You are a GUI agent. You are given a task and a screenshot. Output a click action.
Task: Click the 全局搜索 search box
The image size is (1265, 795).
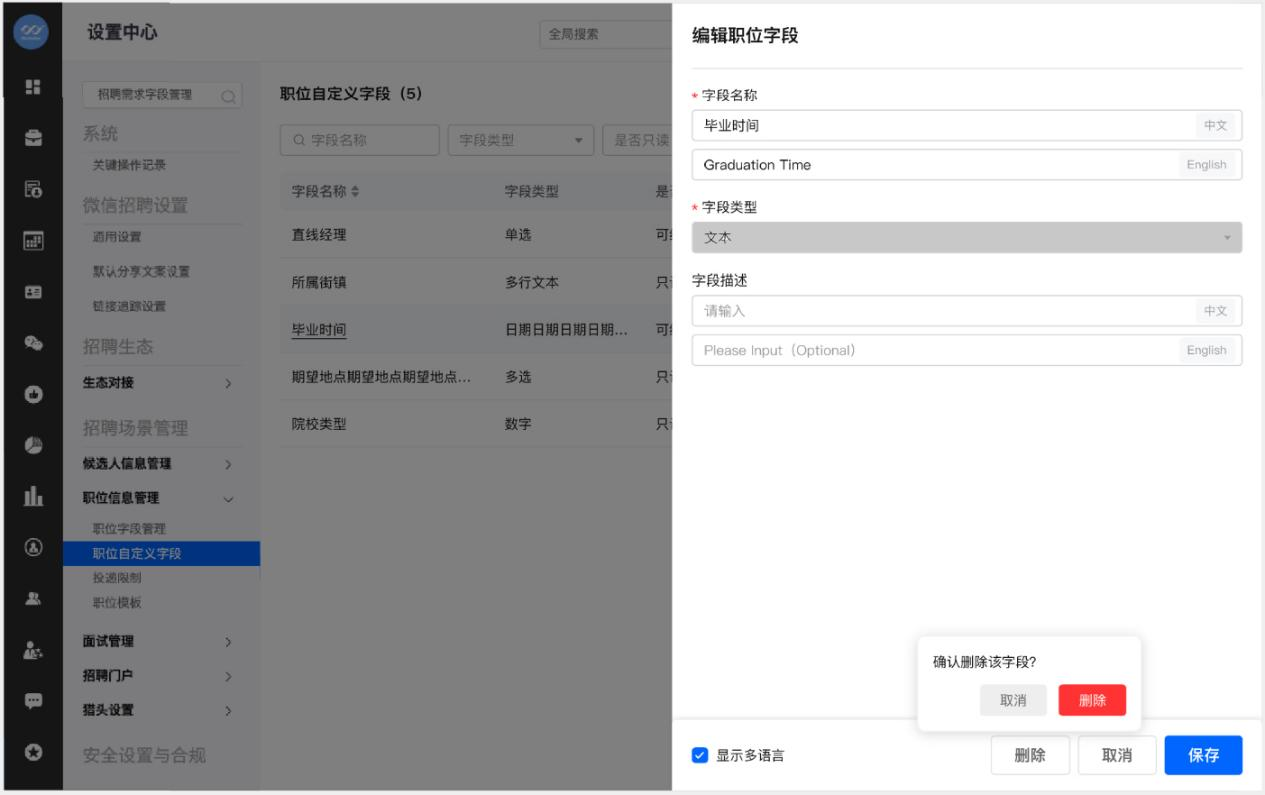[x=605, y=33]
